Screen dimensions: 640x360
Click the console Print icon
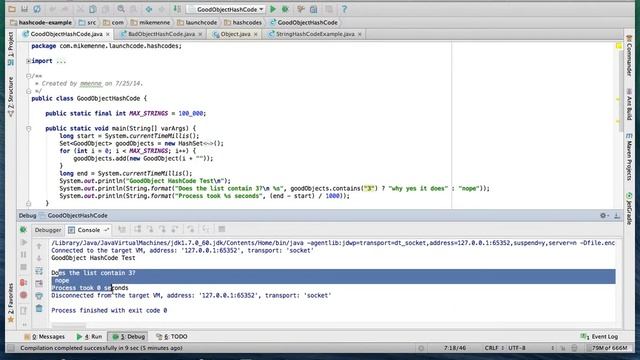click(x=39, y=296)
